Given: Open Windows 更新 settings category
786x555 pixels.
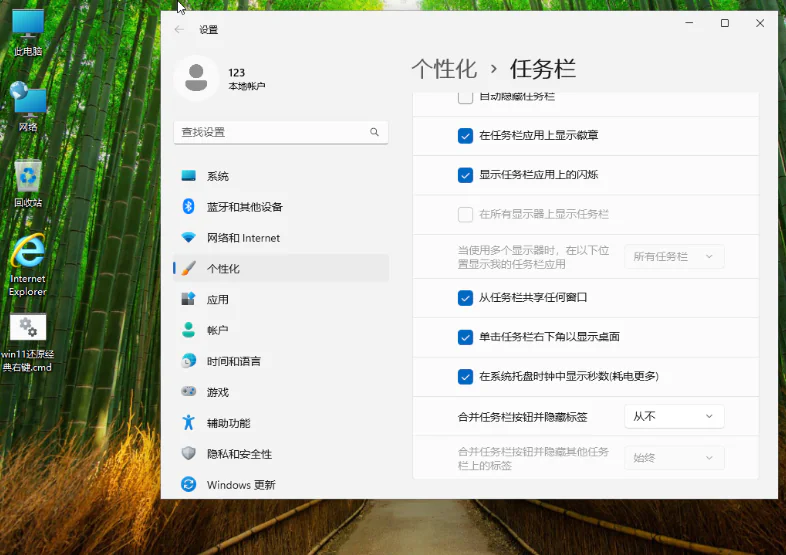Looking at the screenshot, I should (281, 485).
